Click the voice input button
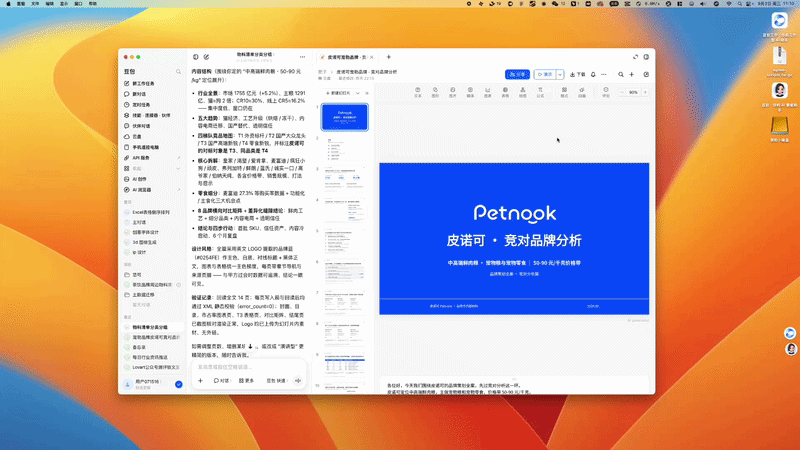This screenshot has width=800, height=450. click(298, 381)
